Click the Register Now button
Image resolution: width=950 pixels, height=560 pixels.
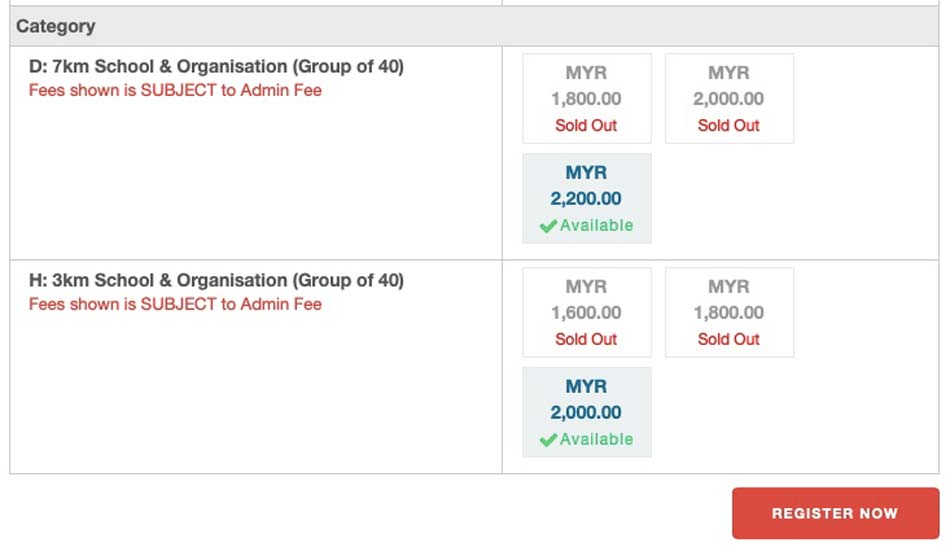[x=835, y=513]
